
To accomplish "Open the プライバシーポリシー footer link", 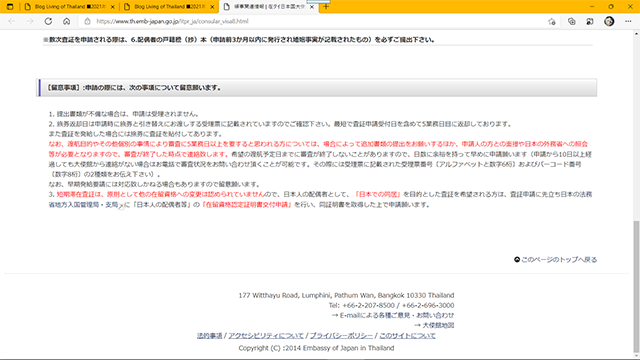I will click(x=341, y=336).
